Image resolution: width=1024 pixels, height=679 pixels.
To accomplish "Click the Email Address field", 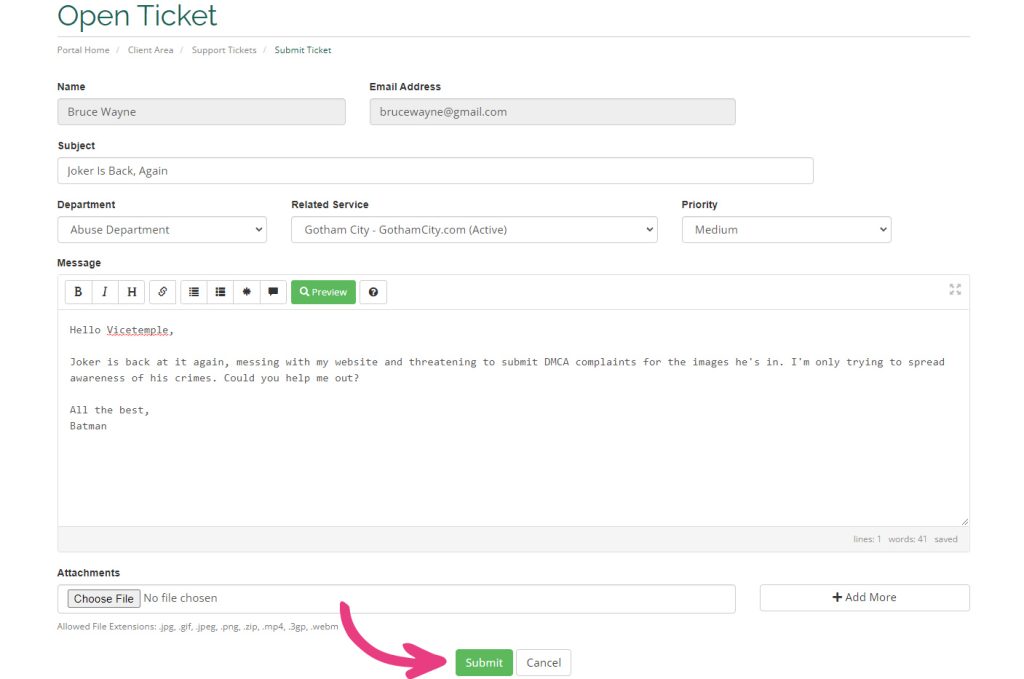I will 552,112.
